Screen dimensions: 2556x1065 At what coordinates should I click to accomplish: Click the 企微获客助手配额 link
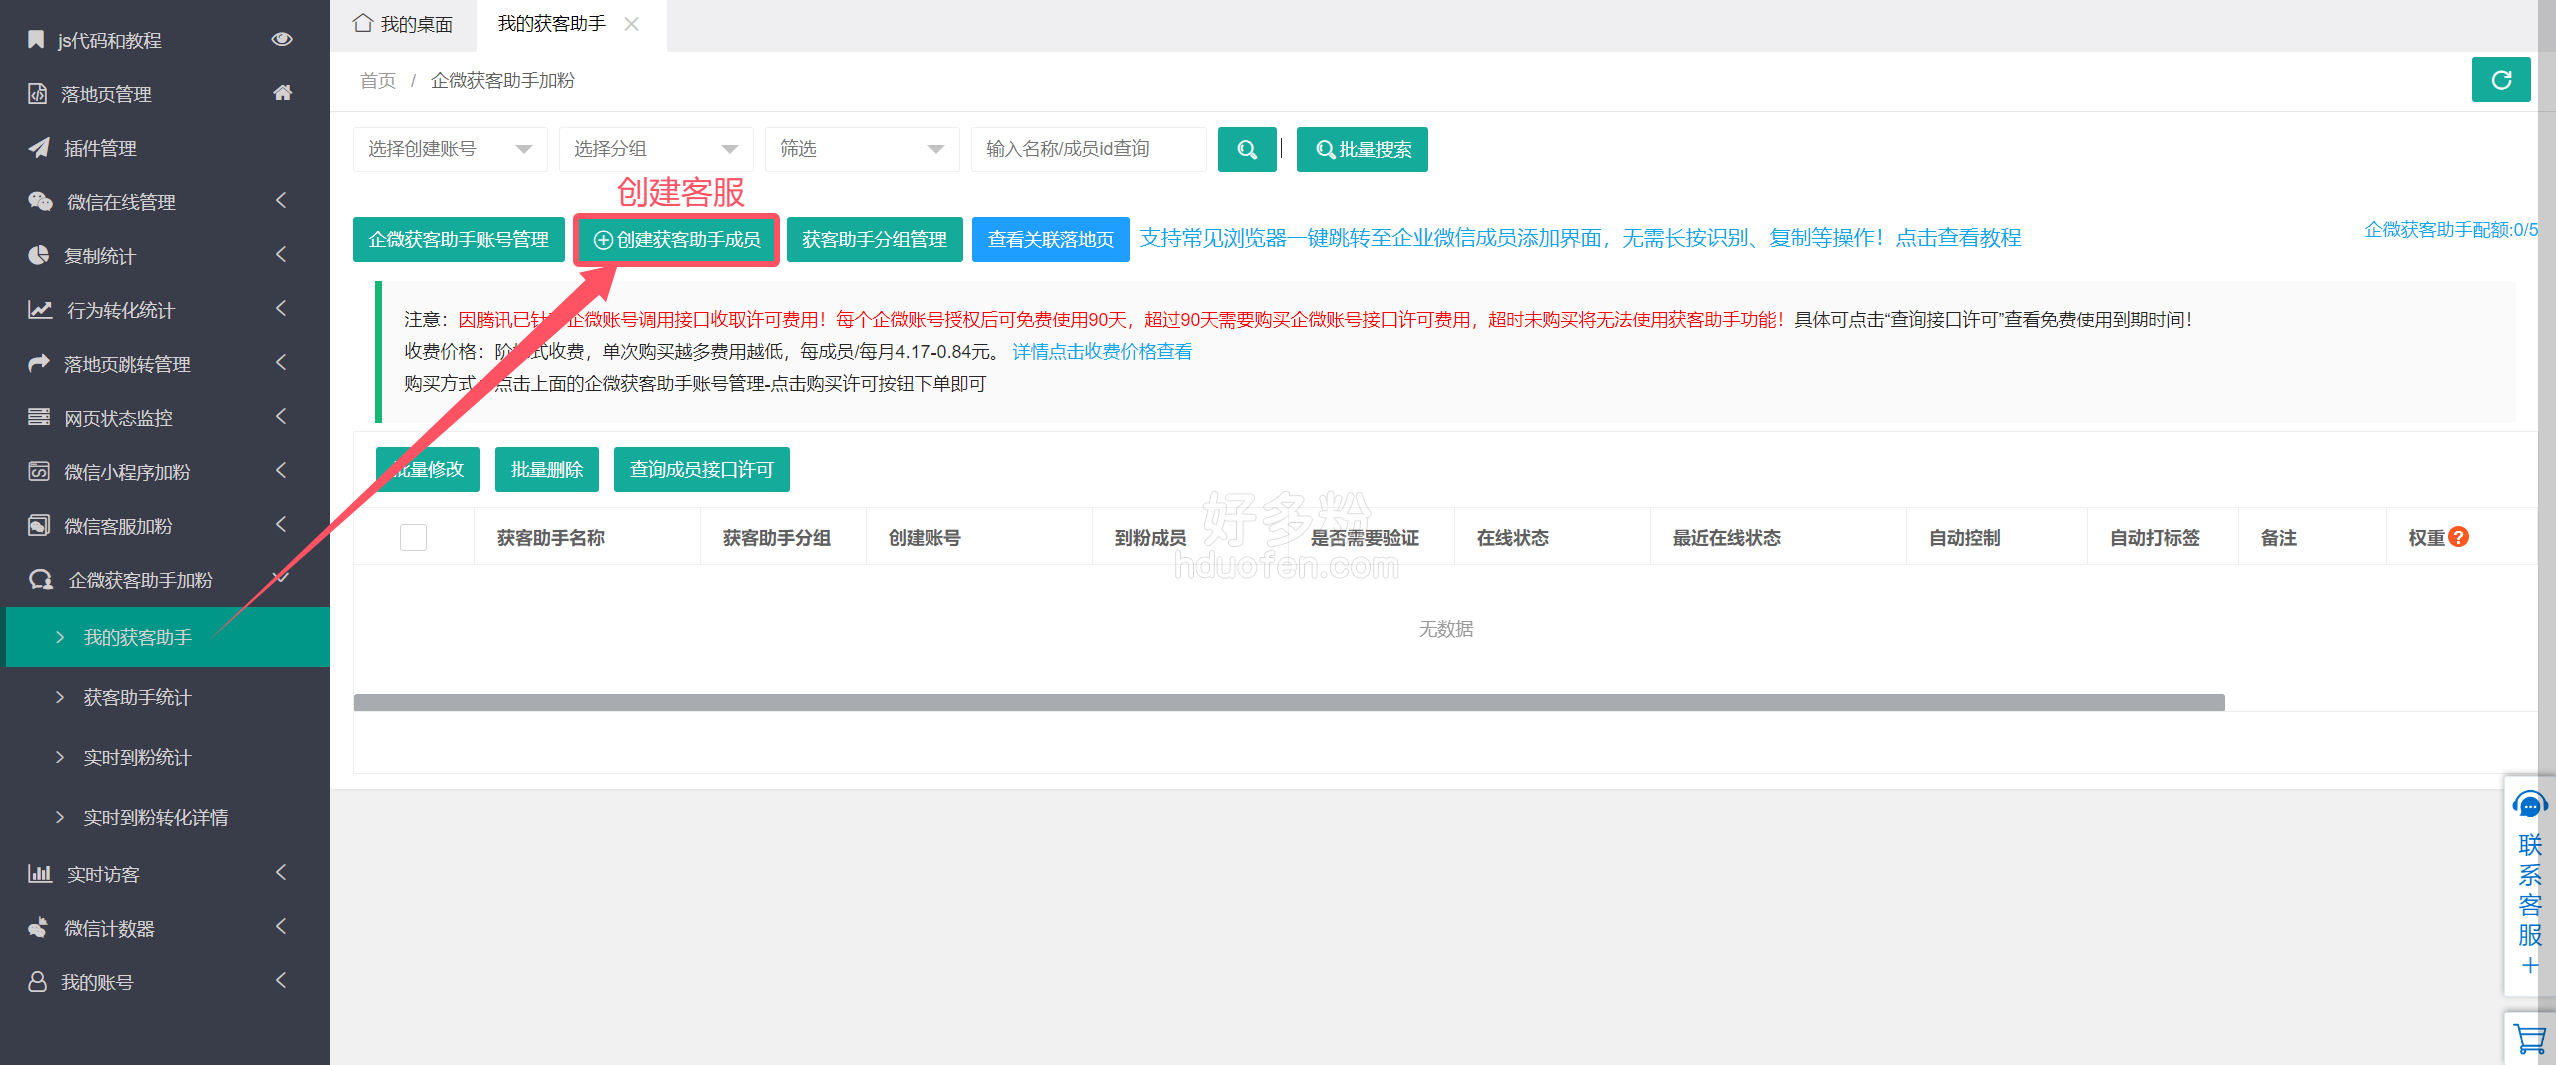click(x=2450, y=230)
